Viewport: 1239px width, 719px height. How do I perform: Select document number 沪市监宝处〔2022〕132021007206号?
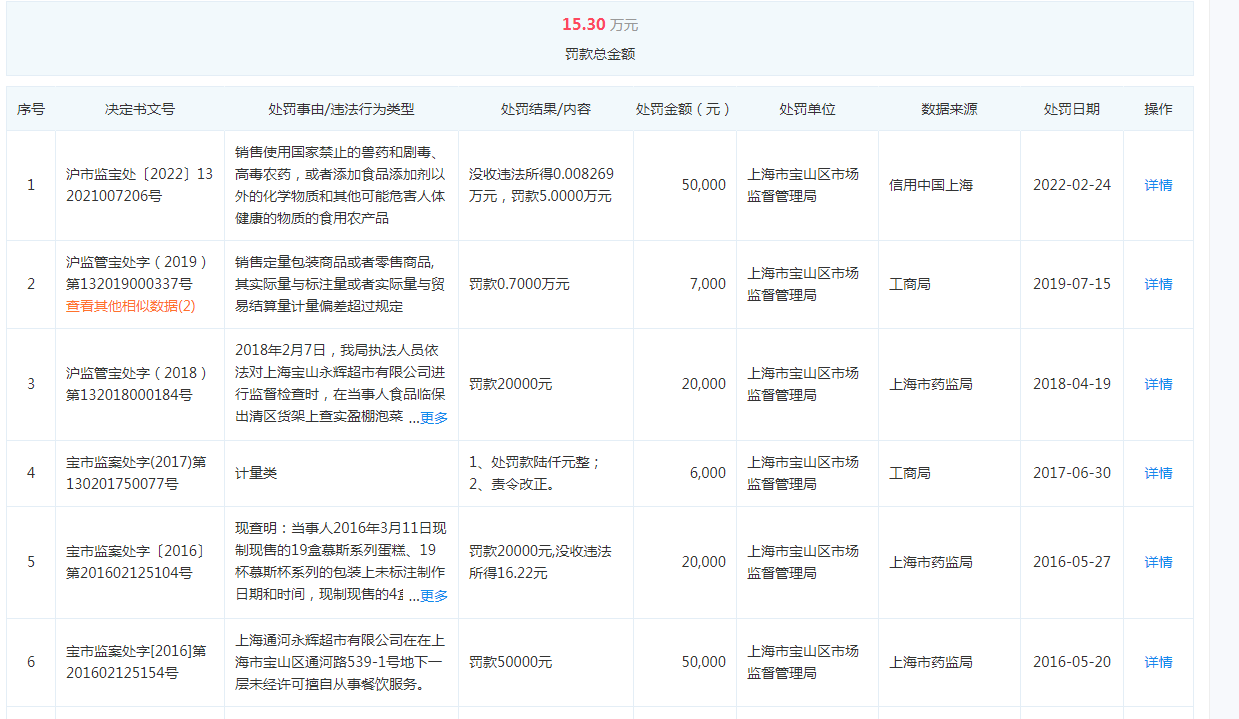pyautogui.click(x=140, y=185)
